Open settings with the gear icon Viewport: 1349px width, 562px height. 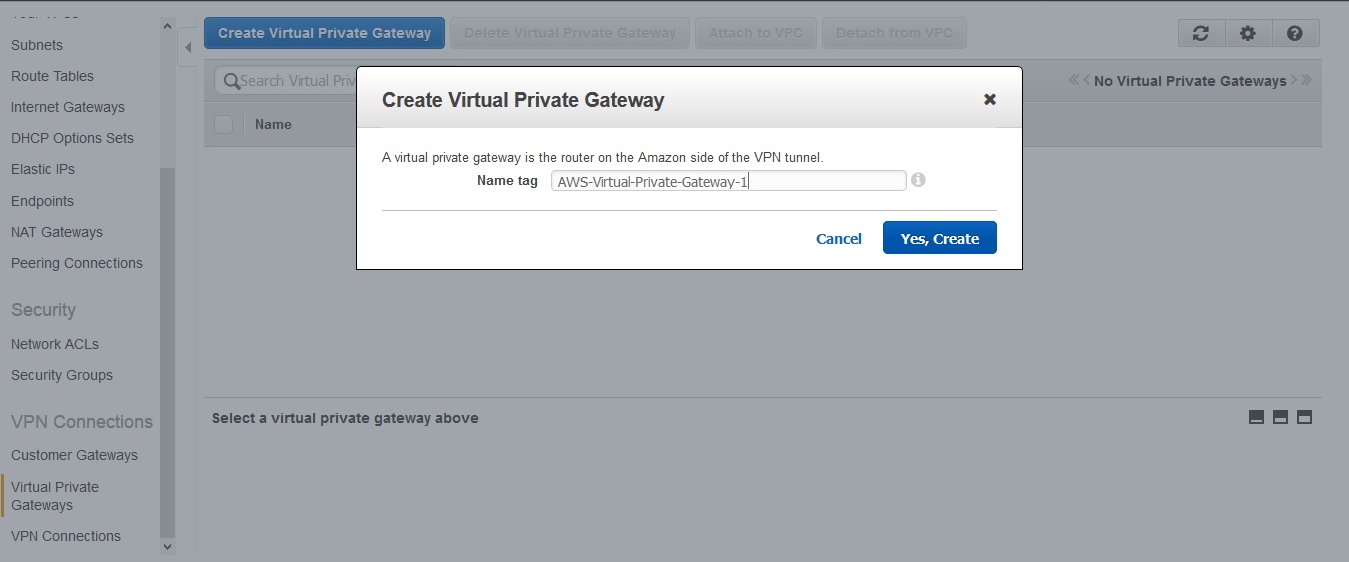[1248, 33]
